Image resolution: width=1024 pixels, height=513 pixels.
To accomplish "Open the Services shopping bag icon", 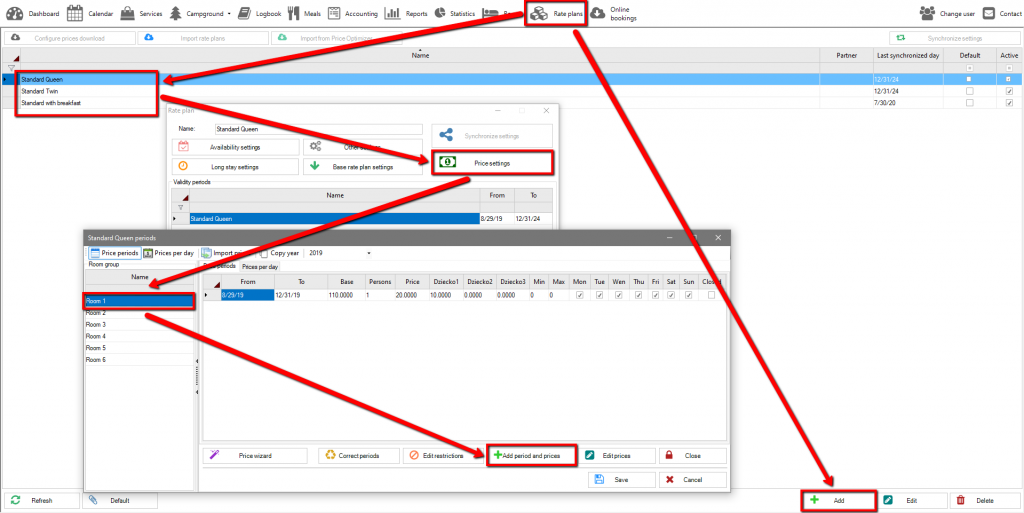I will [127, 13].
